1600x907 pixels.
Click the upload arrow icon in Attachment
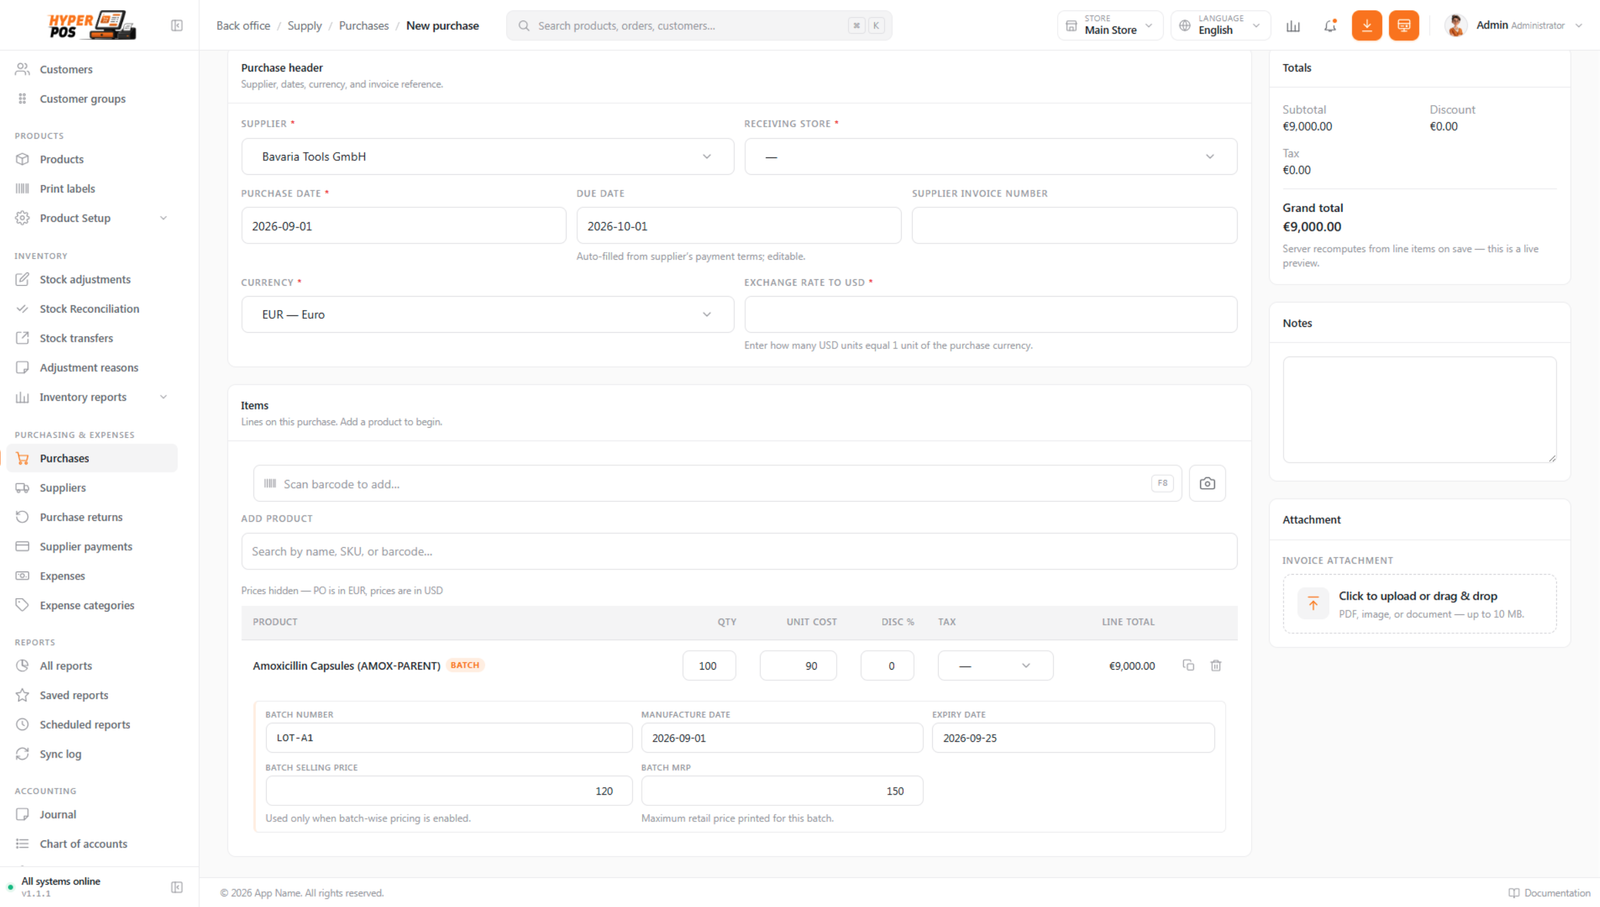pos(1313,604)
